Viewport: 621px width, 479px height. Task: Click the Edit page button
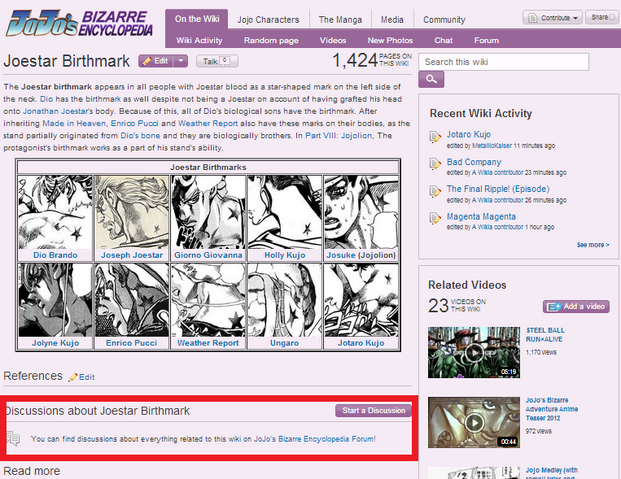[x=156, y=61]
